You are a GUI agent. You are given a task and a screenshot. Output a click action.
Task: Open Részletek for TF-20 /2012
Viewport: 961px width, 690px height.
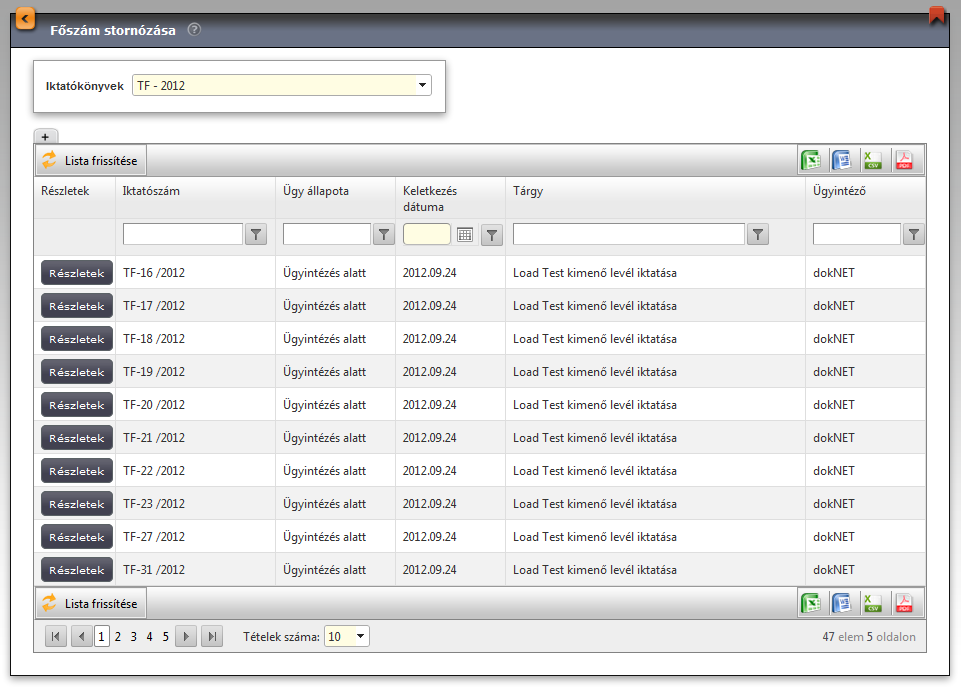(x=77, y=405)
